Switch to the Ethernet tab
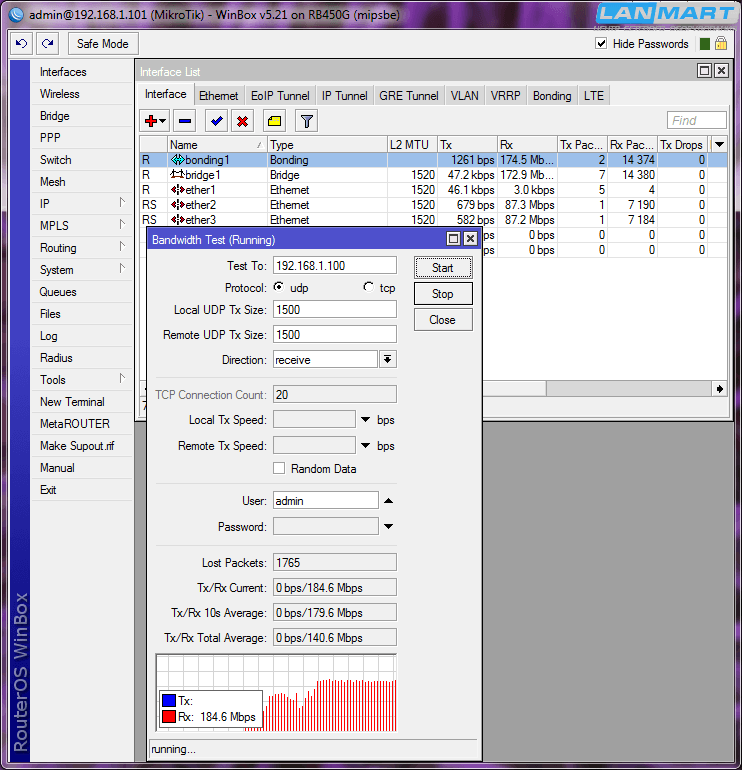The width and height of the screenshot is (742, 770). [x=219, y=96]
